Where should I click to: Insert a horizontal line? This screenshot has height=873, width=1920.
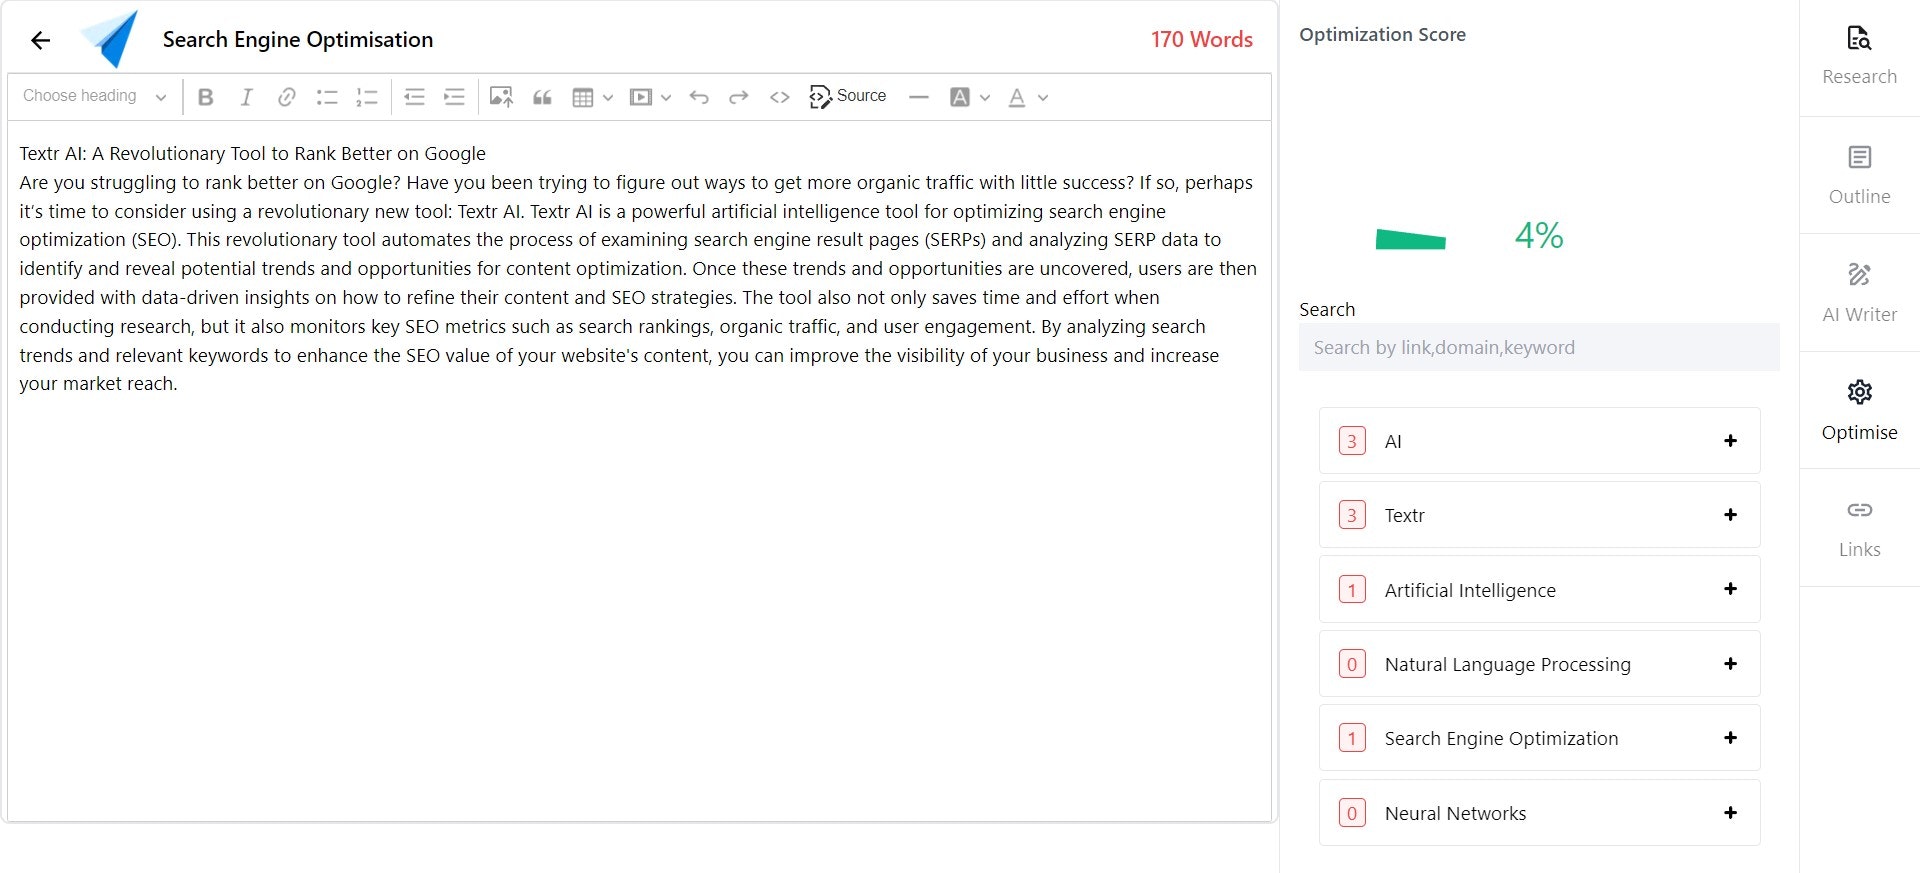[x=919, y=97]
